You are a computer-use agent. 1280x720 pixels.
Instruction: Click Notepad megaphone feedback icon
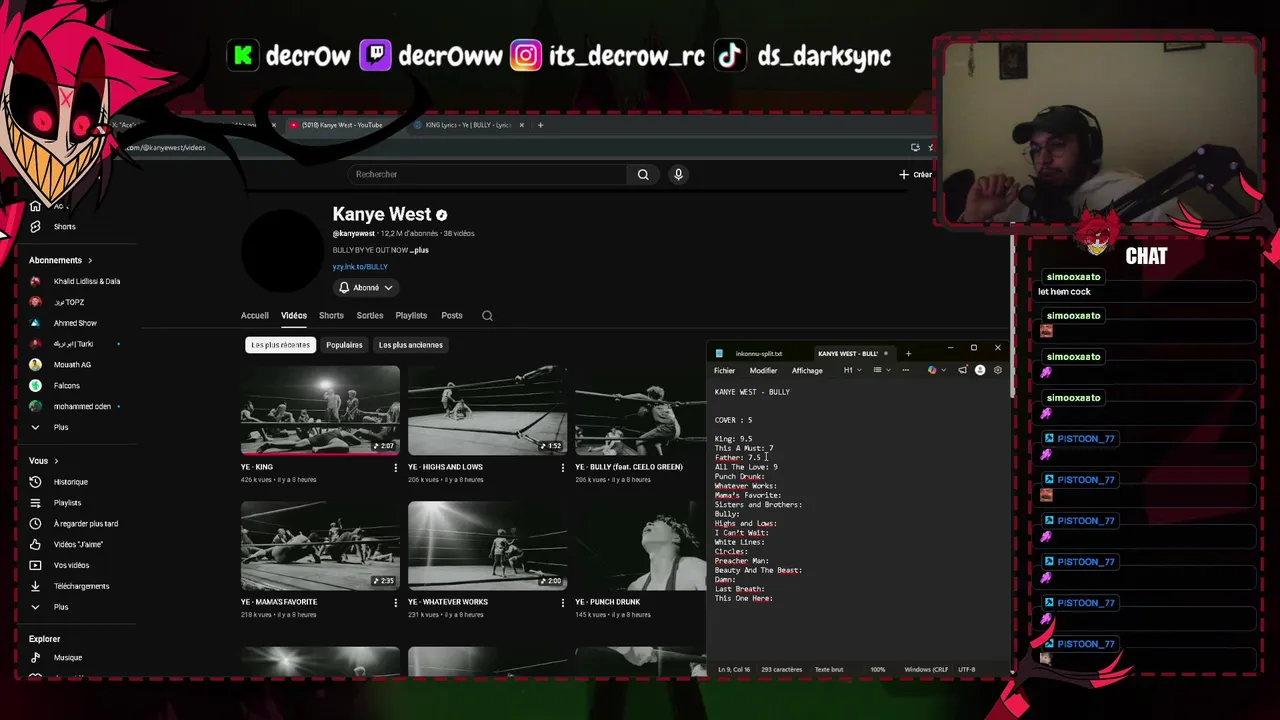963,370
